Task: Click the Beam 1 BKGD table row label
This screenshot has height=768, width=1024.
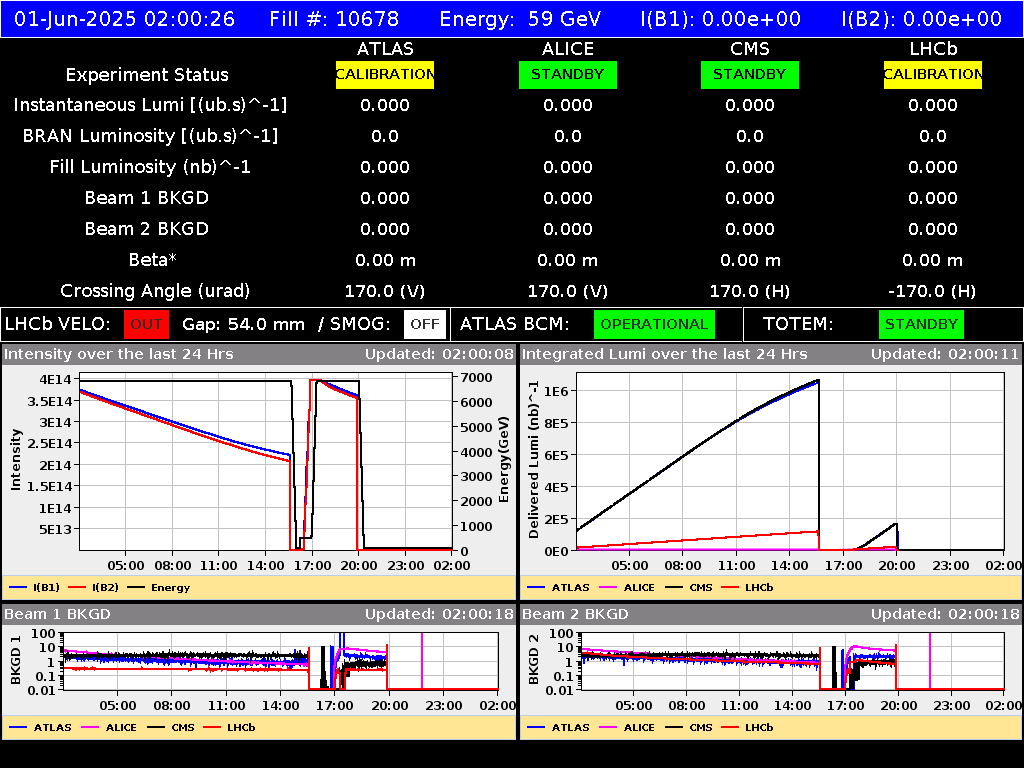Action: pyautogui.click(x=147, y=198)
